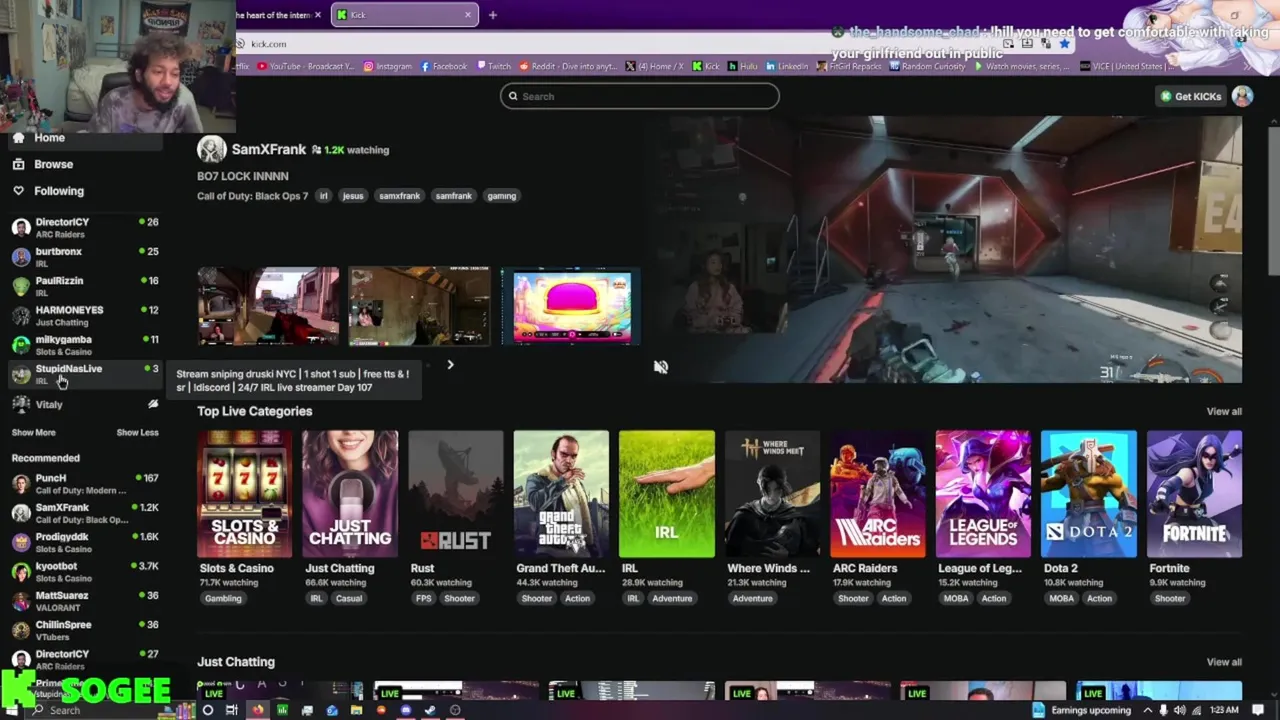Open ChillinSpree VTubers channel avatar
The width and height of the screenshot is (1280, 720).
tap(21, 630)
